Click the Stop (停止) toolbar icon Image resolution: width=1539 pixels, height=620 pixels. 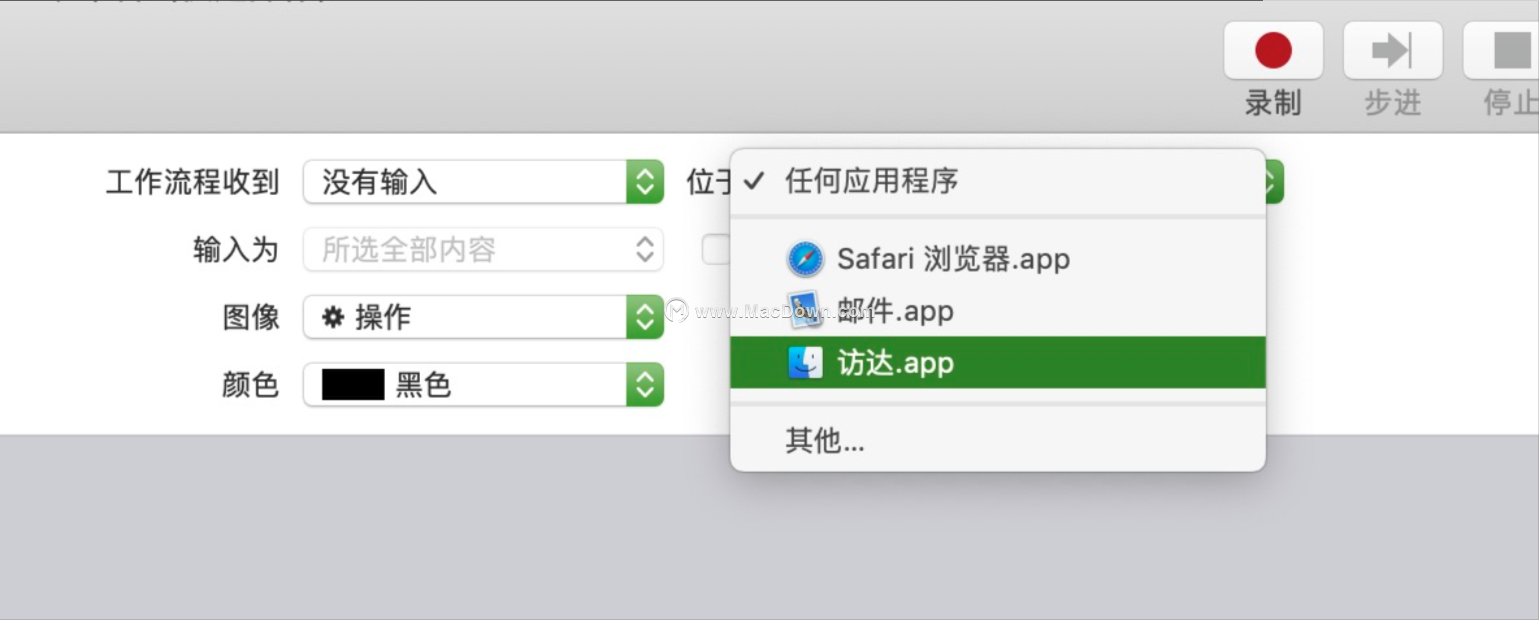1503,51
